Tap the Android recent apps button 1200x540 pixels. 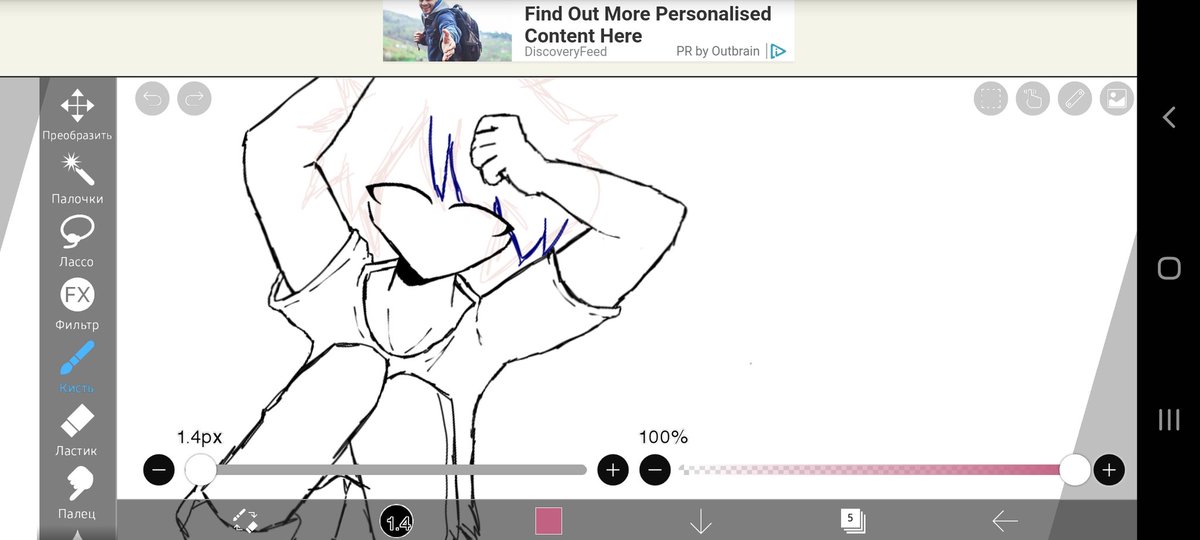[1169, 419]
